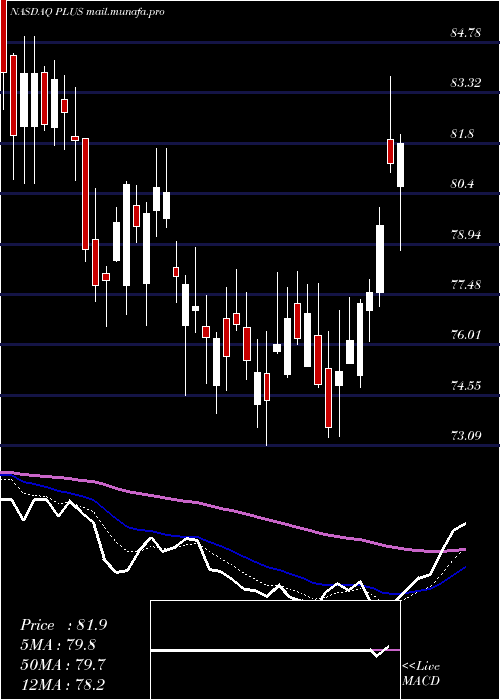
Task: Click the 74.55 price axis label
Action: click(466, 385)
